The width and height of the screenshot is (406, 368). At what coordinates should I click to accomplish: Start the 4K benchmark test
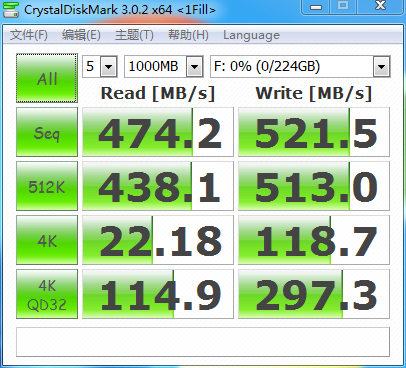coord(47,240)
